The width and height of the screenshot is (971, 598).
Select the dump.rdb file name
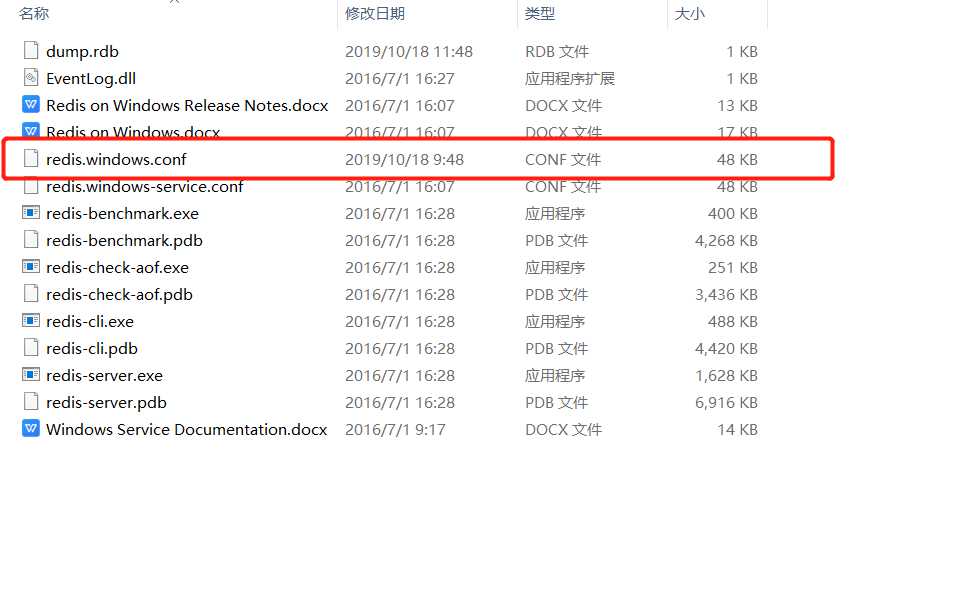(x=82, y=51)
